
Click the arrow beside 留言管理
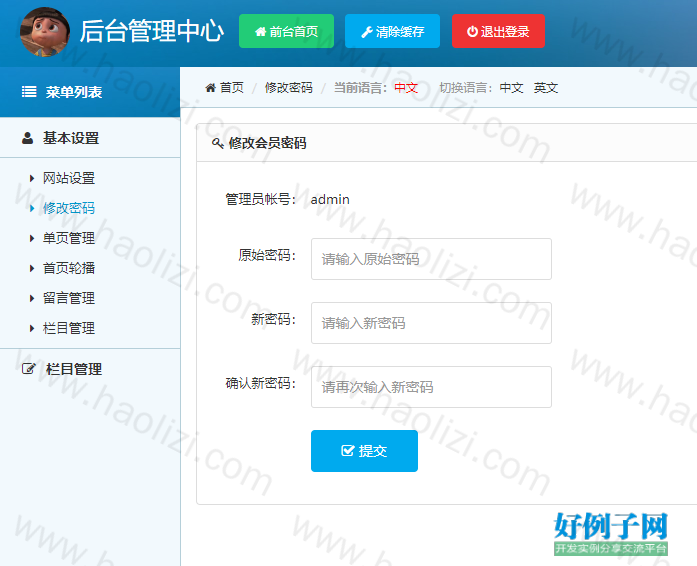pos(32,299)
